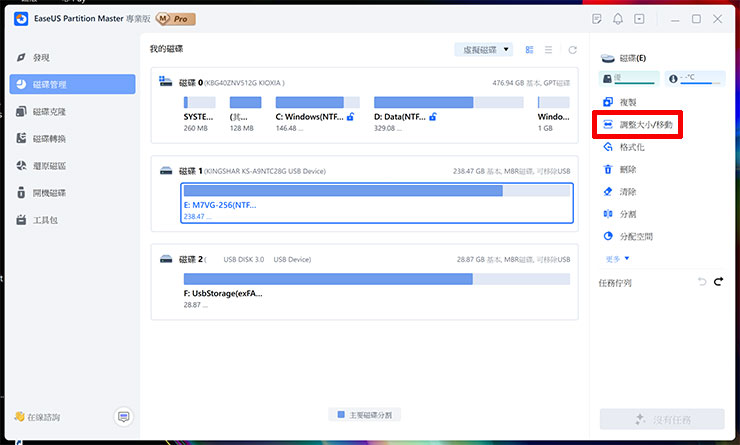Screen dimensions: 740x445
Task: Click 分配空間 (Allocate Space) action
Action: point(628,236)
